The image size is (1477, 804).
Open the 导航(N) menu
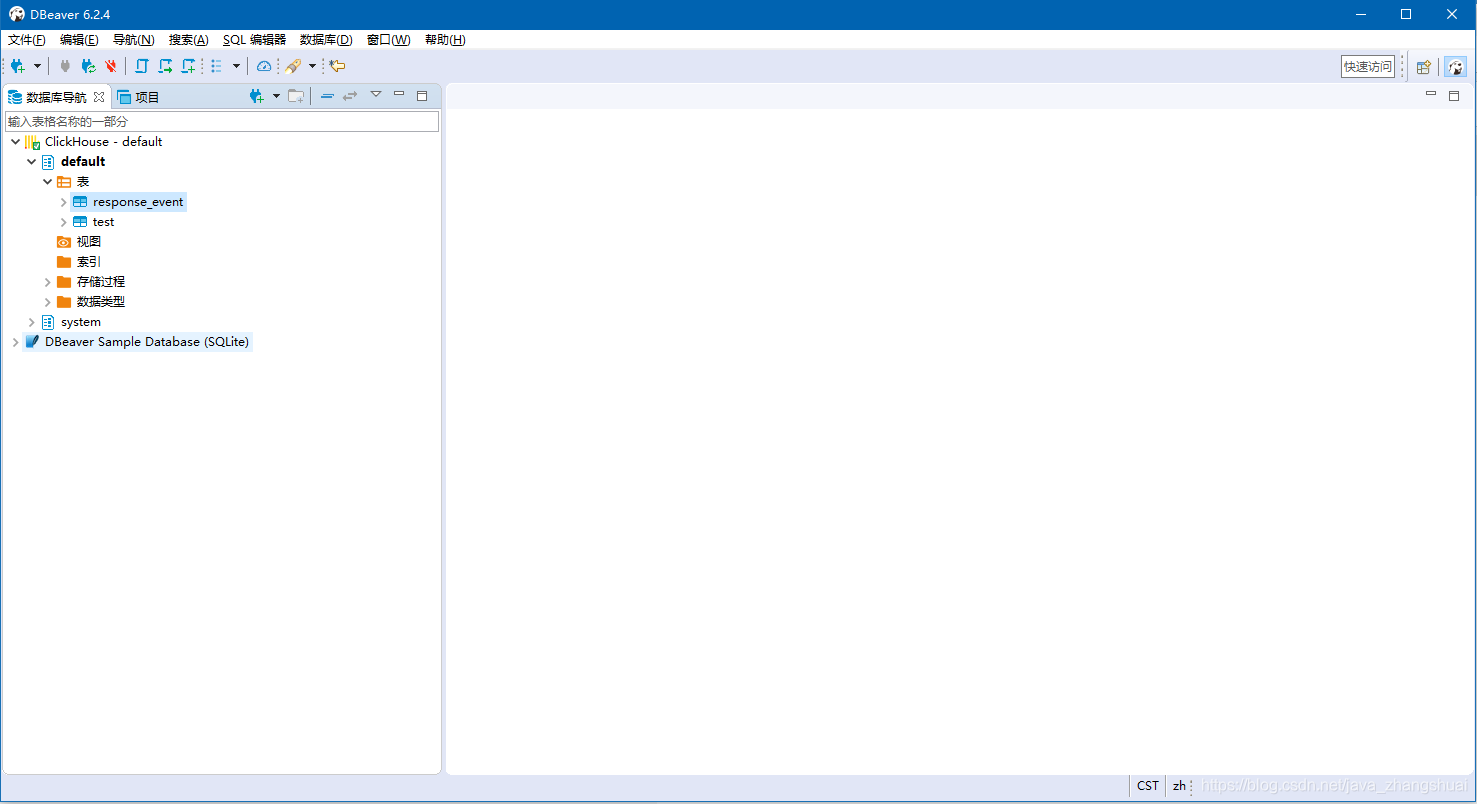134,40
